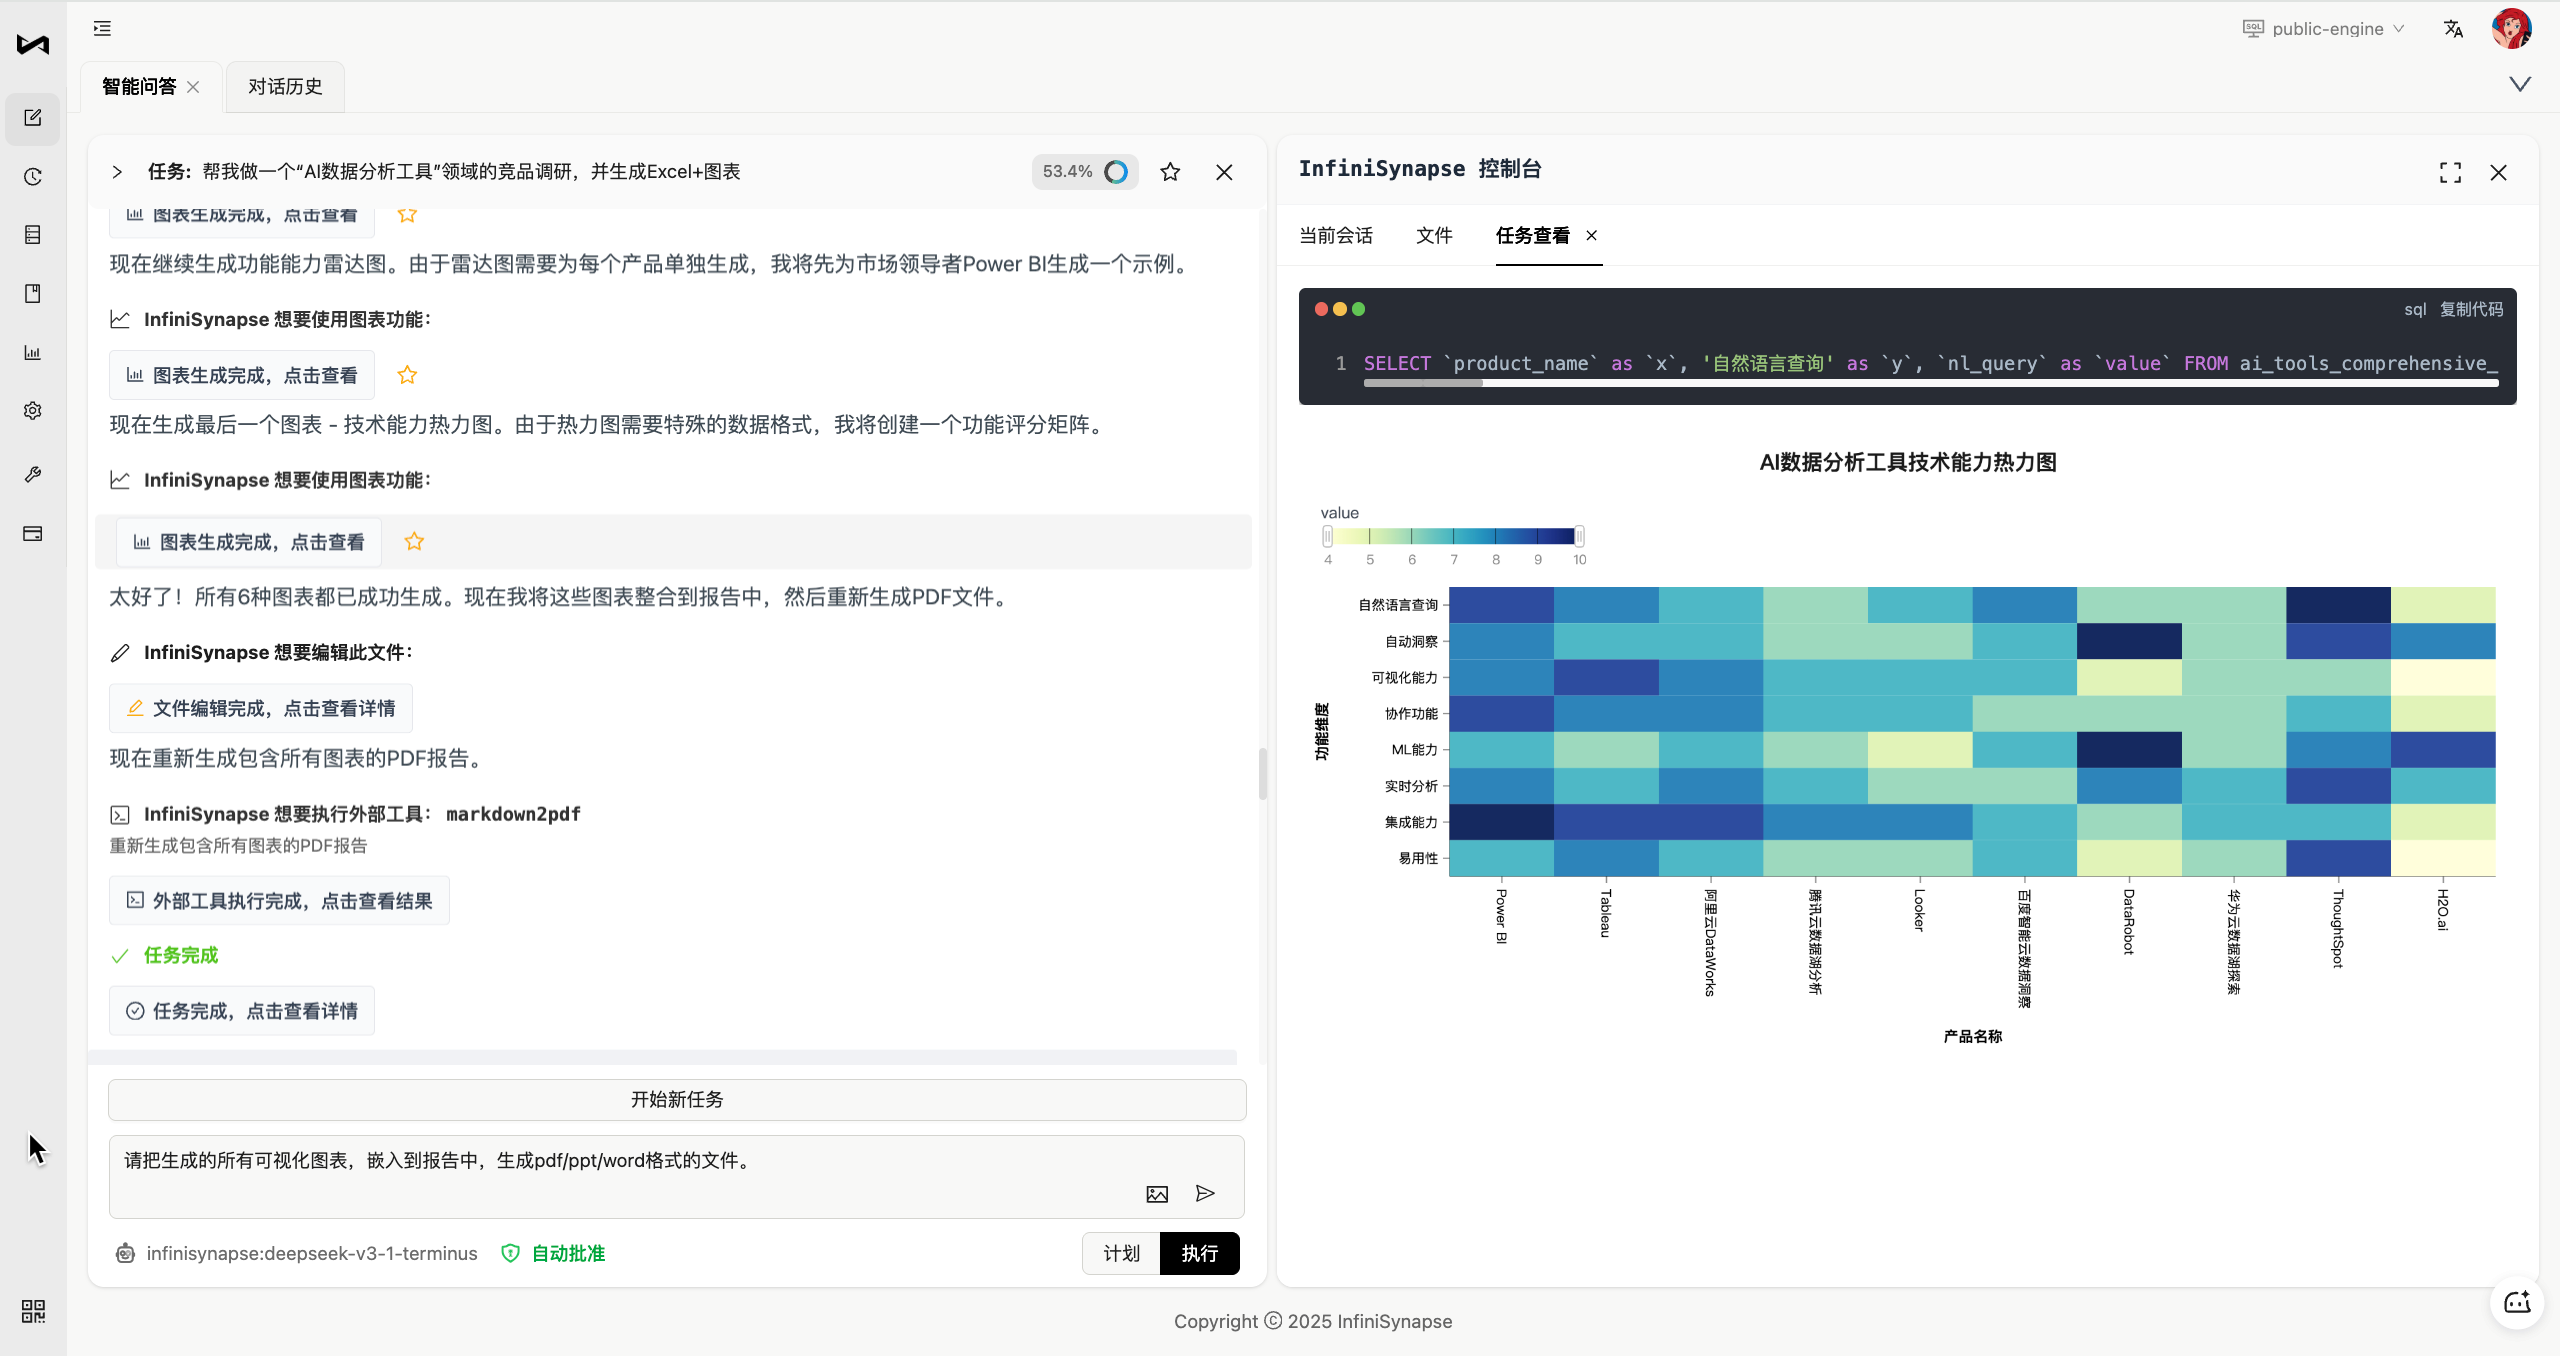This screenshot has width=2560, height=1356.
Task: Click the new chat edit icon in sidebar
Action: [x=33, y=118]
